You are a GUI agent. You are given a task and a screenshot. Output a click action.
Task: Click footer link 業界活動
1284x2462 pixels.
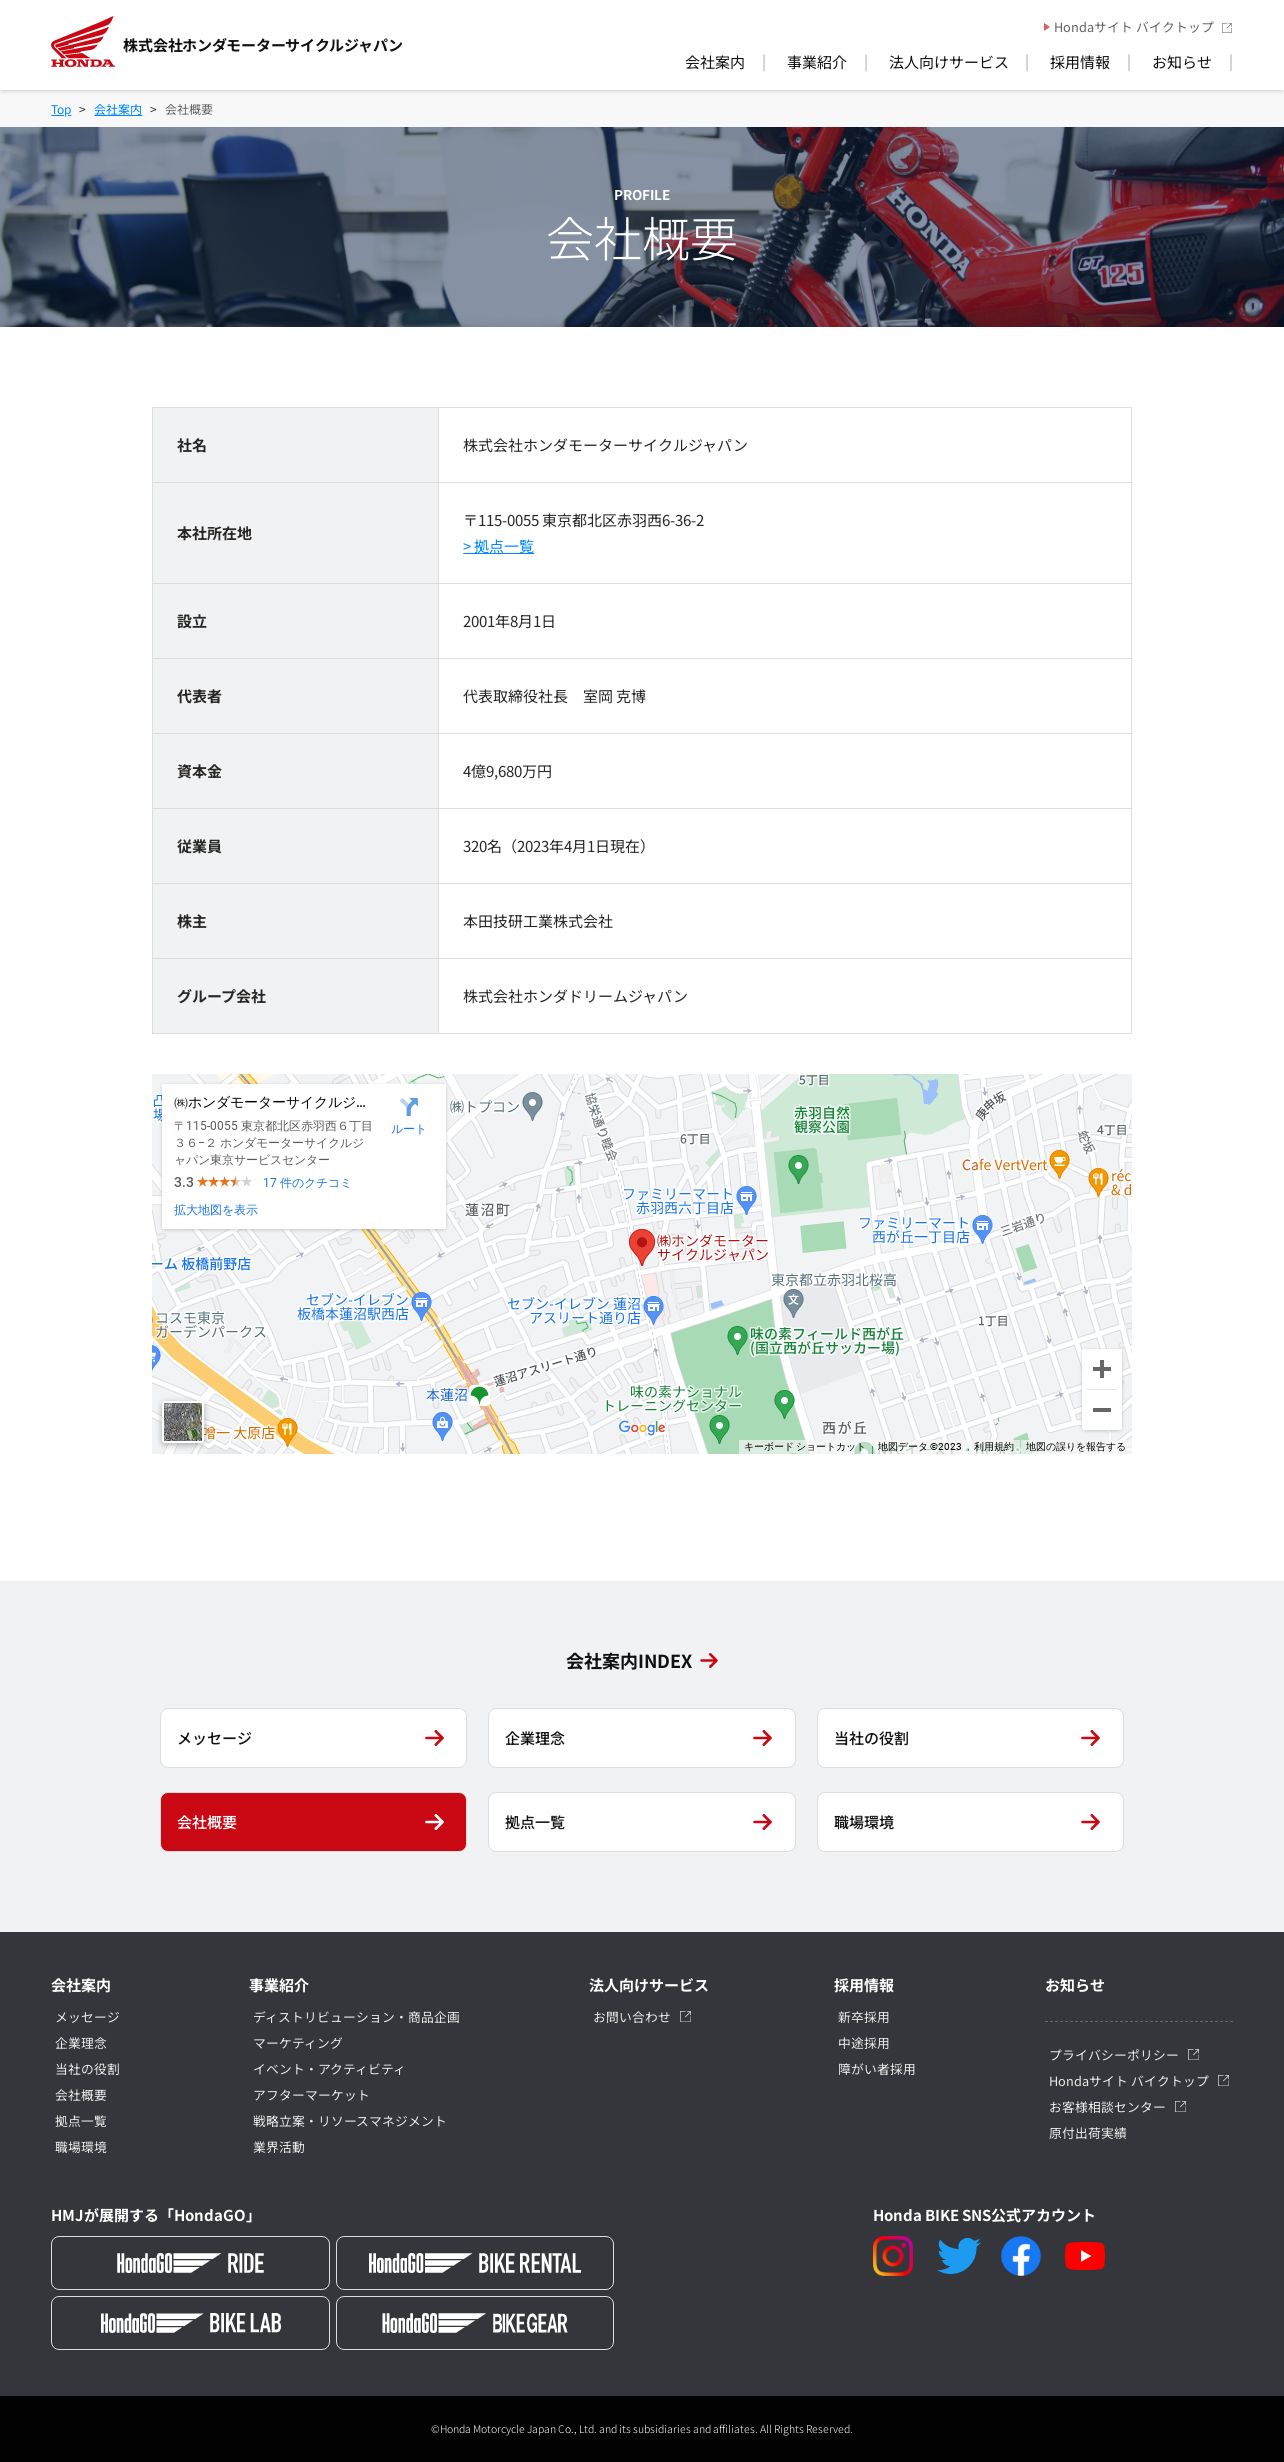(279, 2147)
